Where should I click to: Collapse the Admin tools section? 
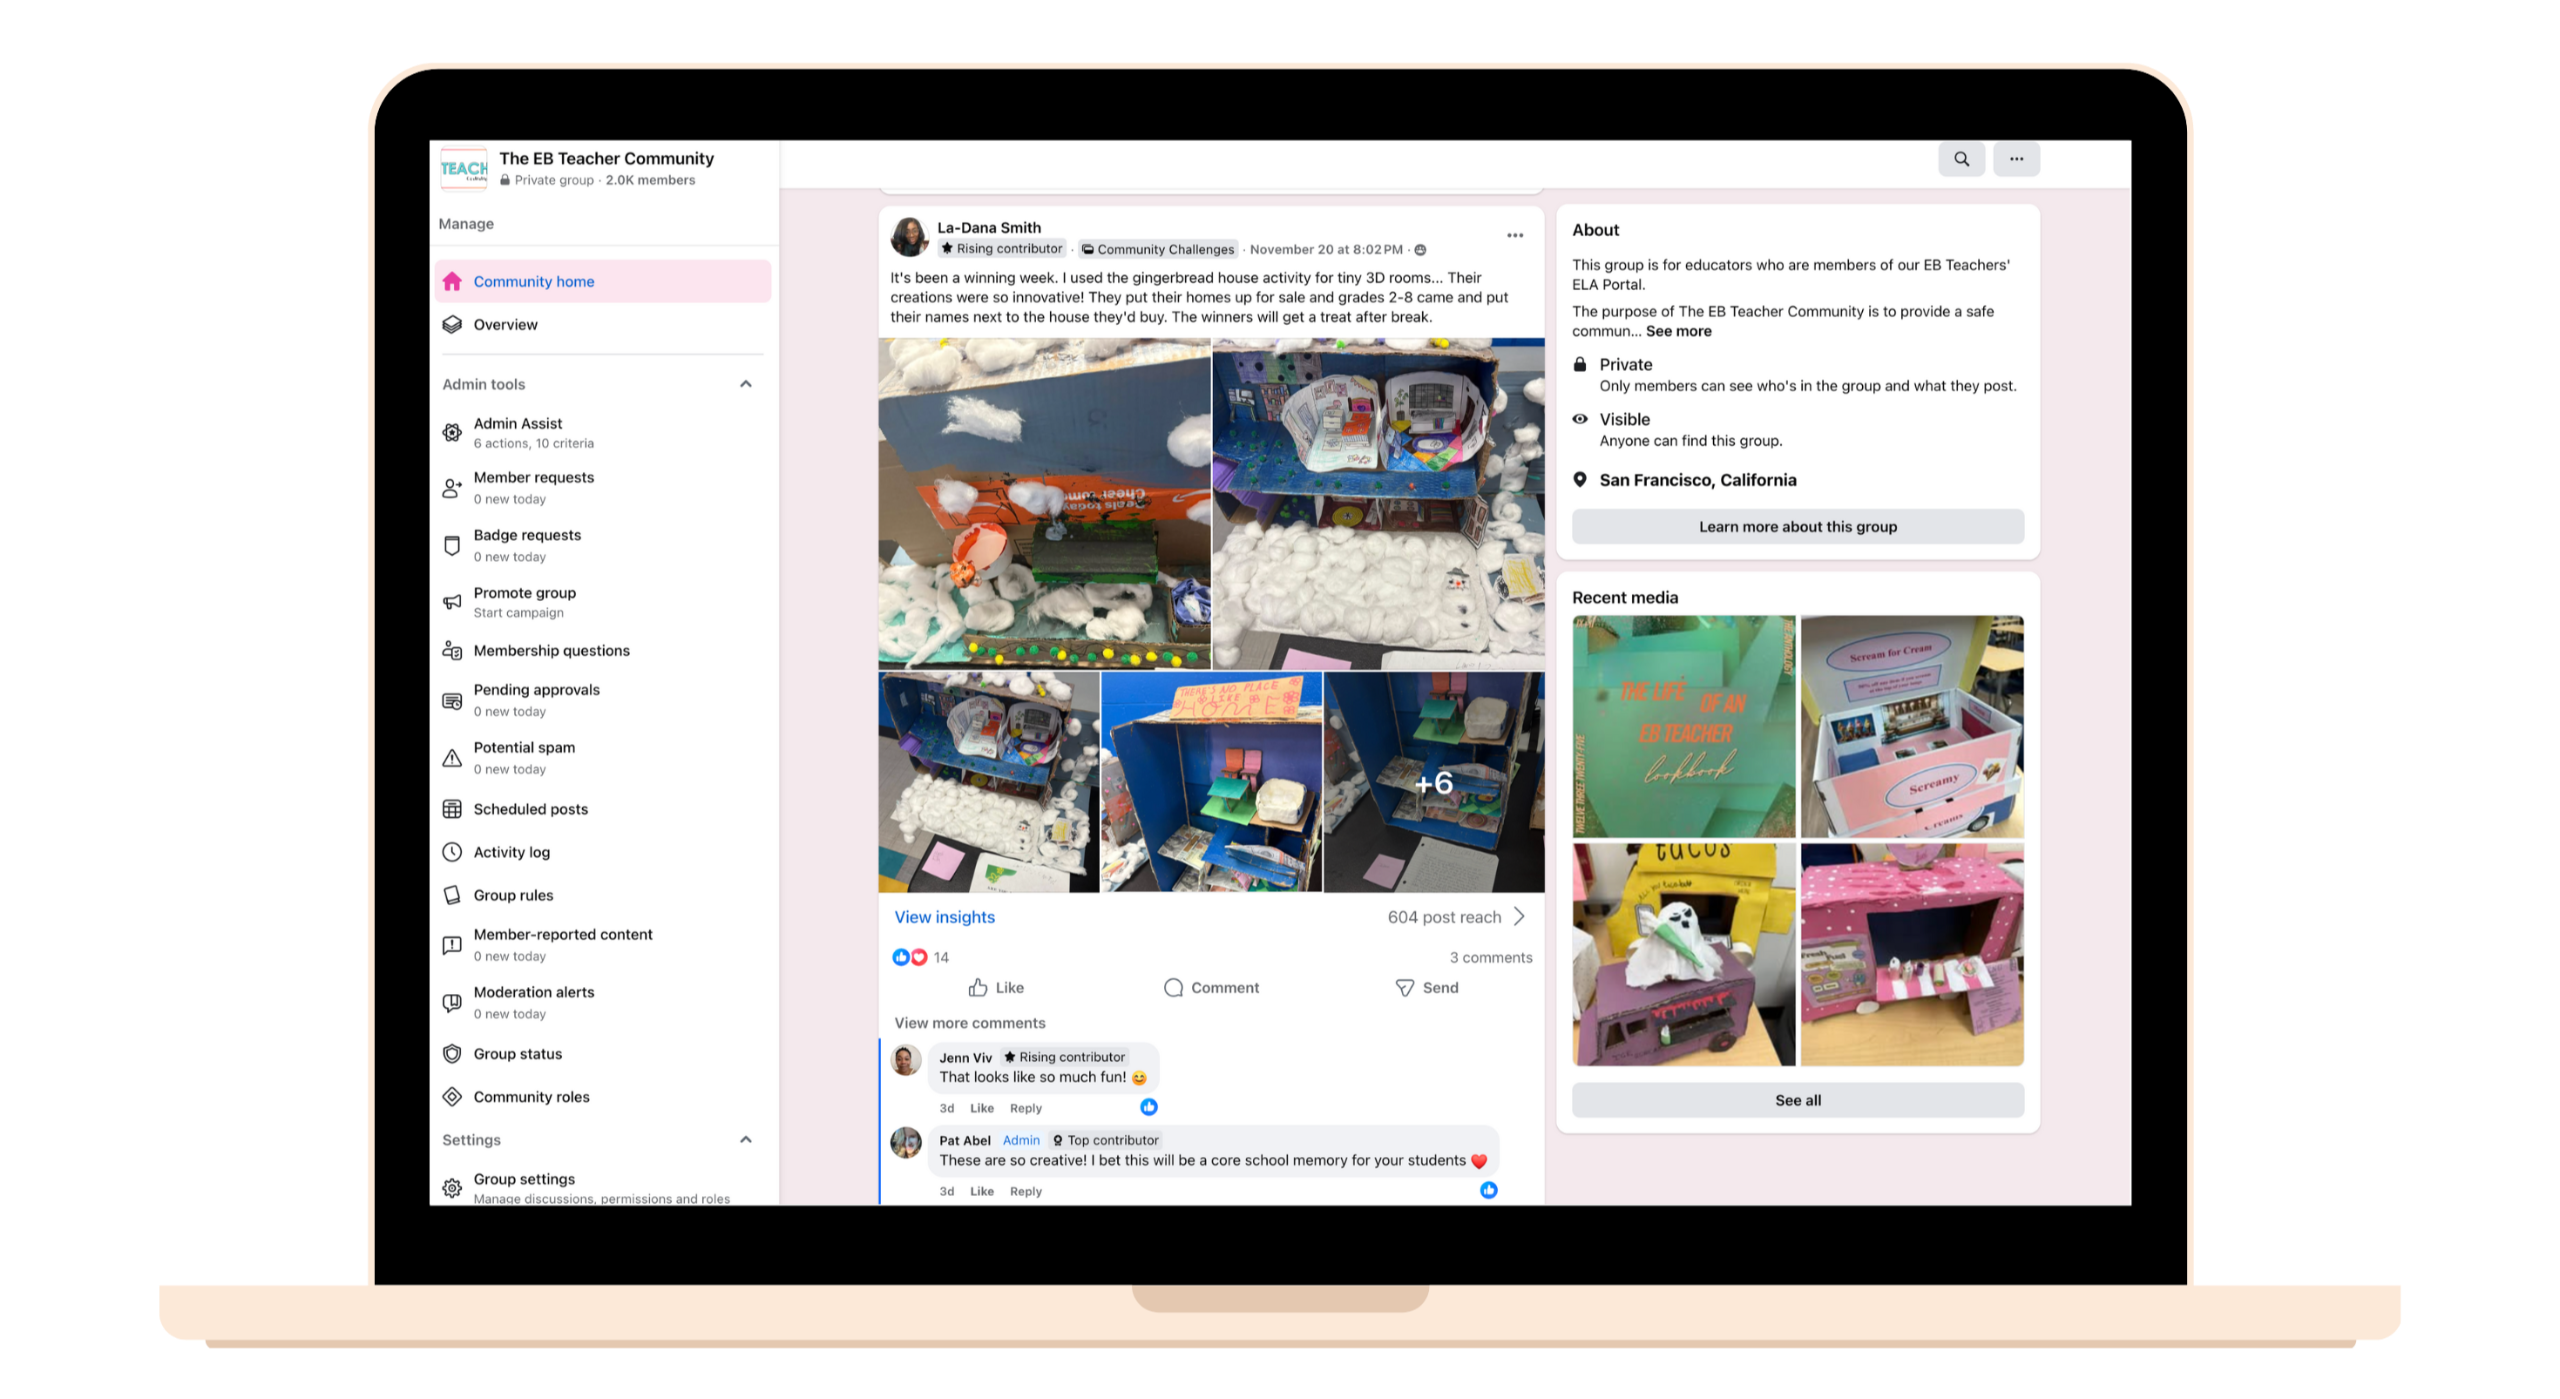pos(745,384)
